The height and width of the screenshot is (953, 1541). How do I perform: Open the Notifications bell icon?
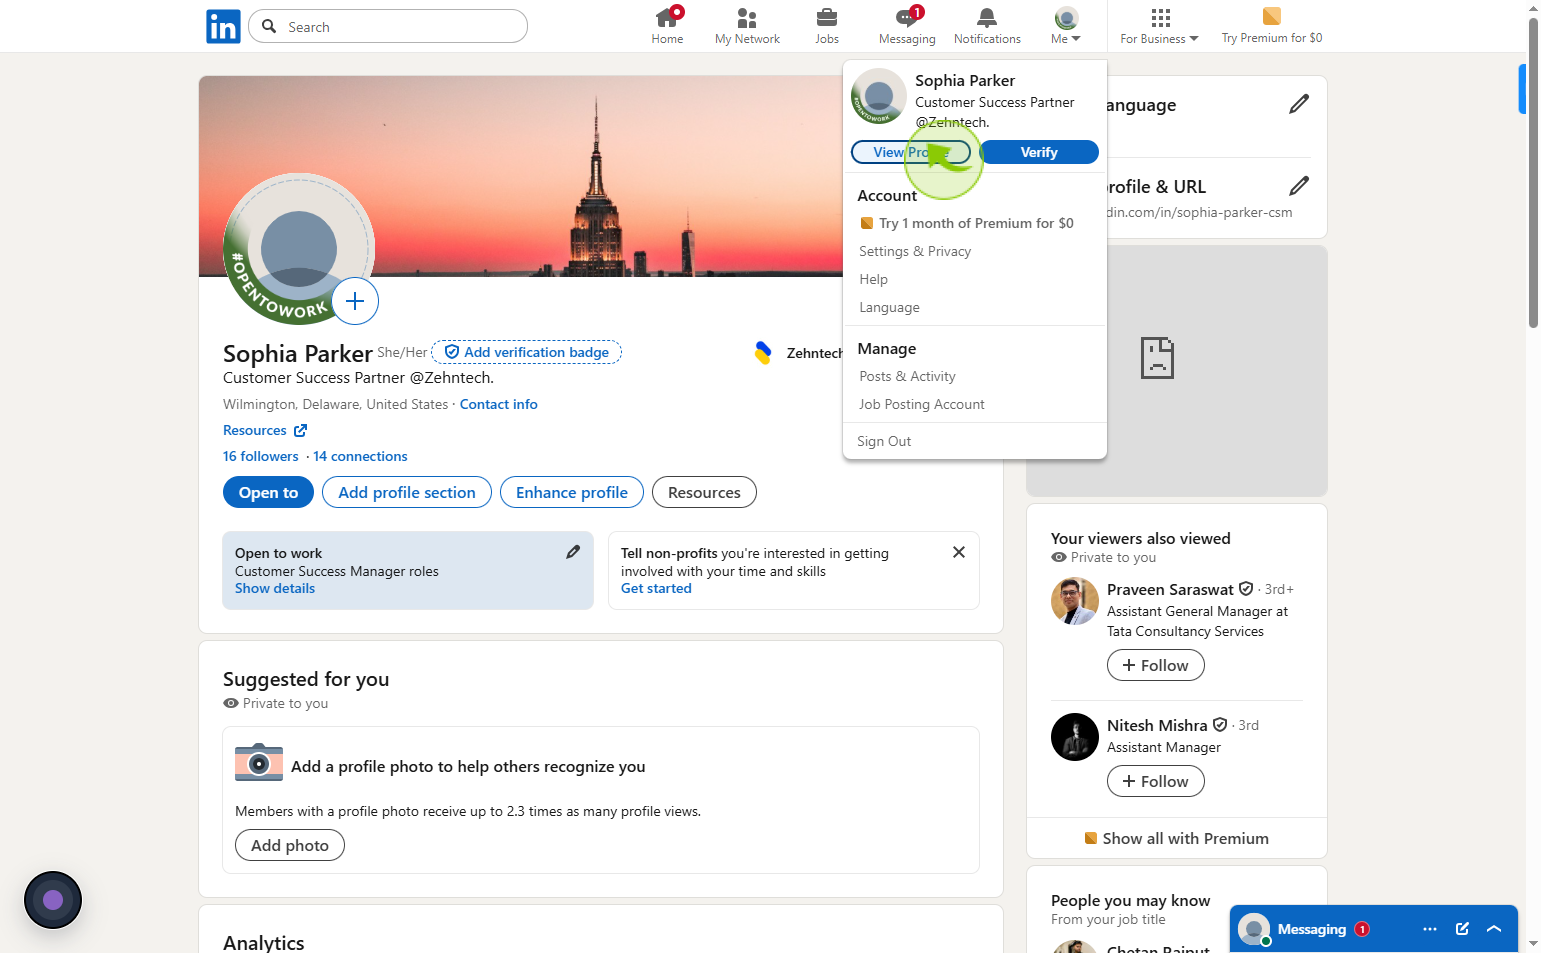[987, 26]
